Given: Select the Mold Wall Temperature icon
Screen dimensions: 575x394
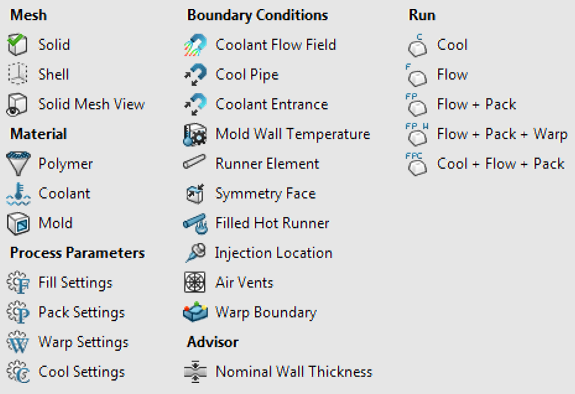Looking at the screenshot, I should click(195, 134).
